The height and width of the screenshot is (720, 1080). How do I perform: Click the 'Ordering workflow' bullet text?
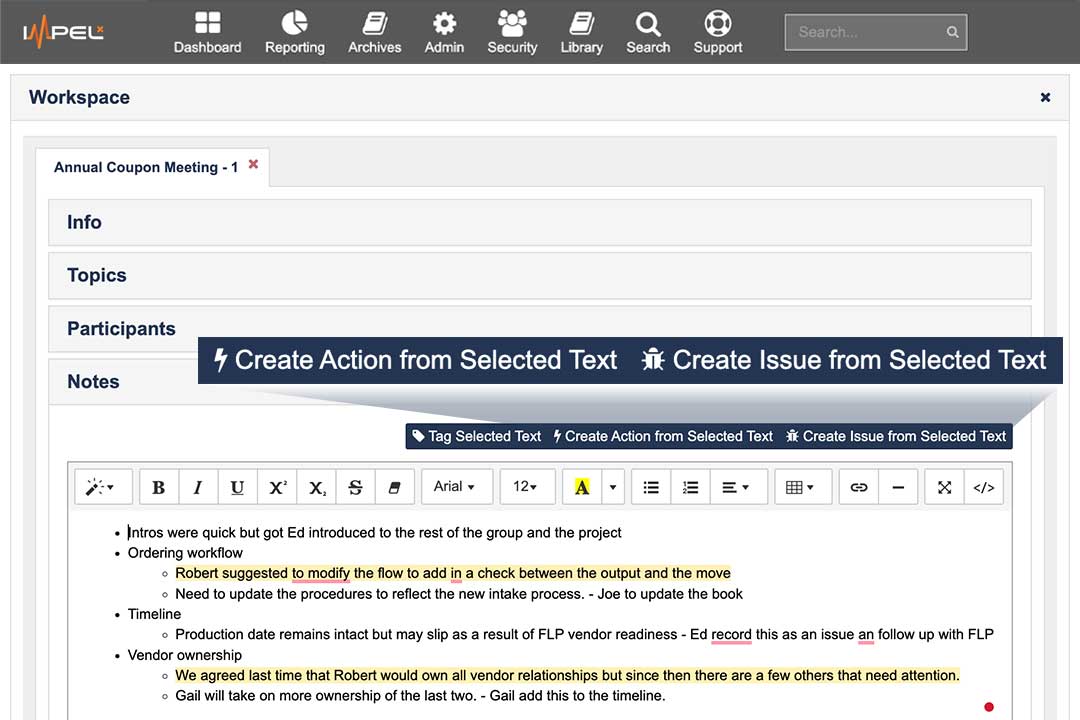pos(185,553)
